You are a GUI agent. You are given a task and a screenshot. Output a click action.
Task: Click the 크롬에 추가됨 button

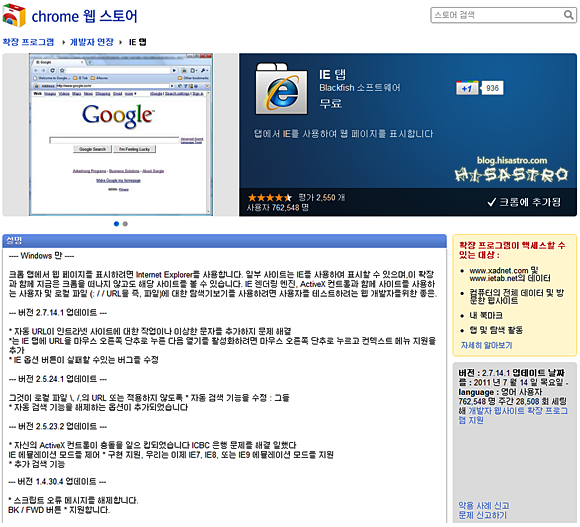coord(524,202)
